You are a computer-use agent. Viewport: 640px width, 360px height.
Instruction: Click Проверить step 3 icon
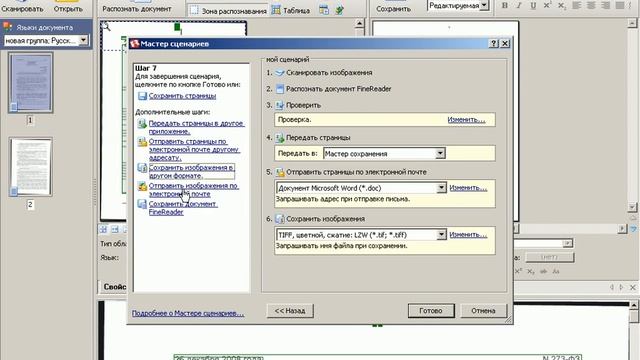[x=280, y=105]
